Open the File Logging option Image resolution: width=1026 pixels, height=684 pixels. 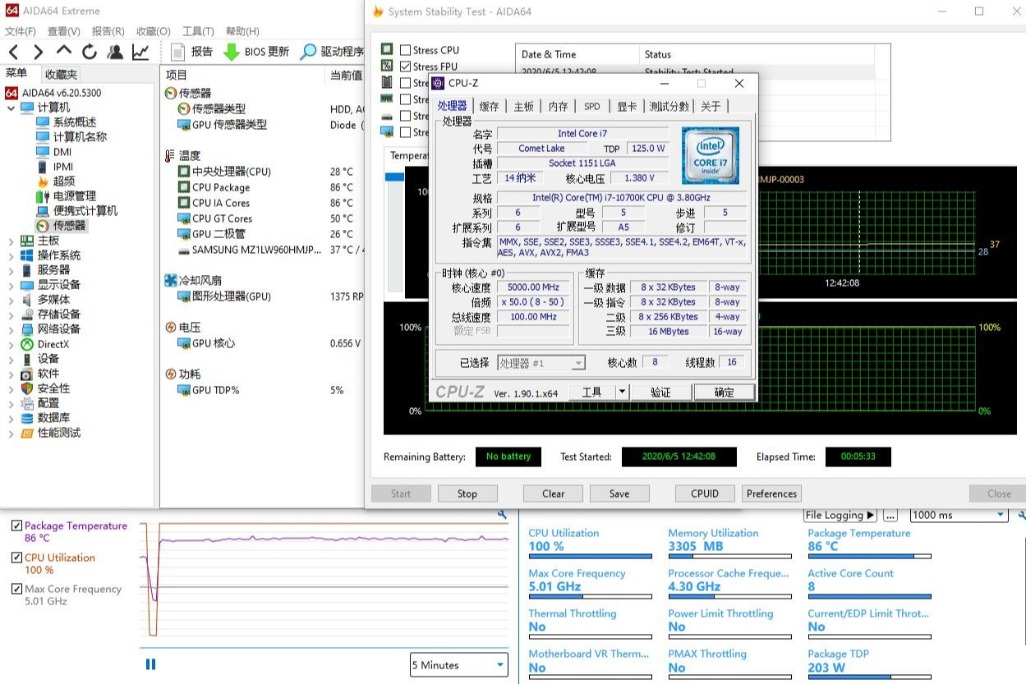pos(840,514)
